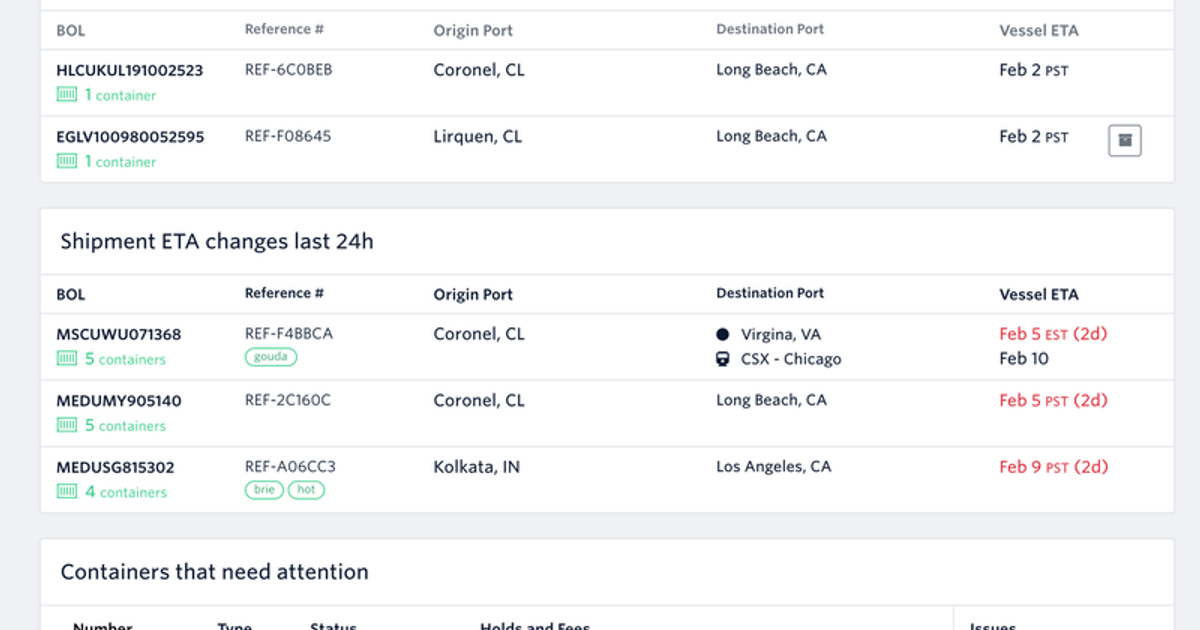Open the Shipment ETA changes last 24h section
The height and width of the screenshot is (630, 1200).
click(x=216, y=241)
